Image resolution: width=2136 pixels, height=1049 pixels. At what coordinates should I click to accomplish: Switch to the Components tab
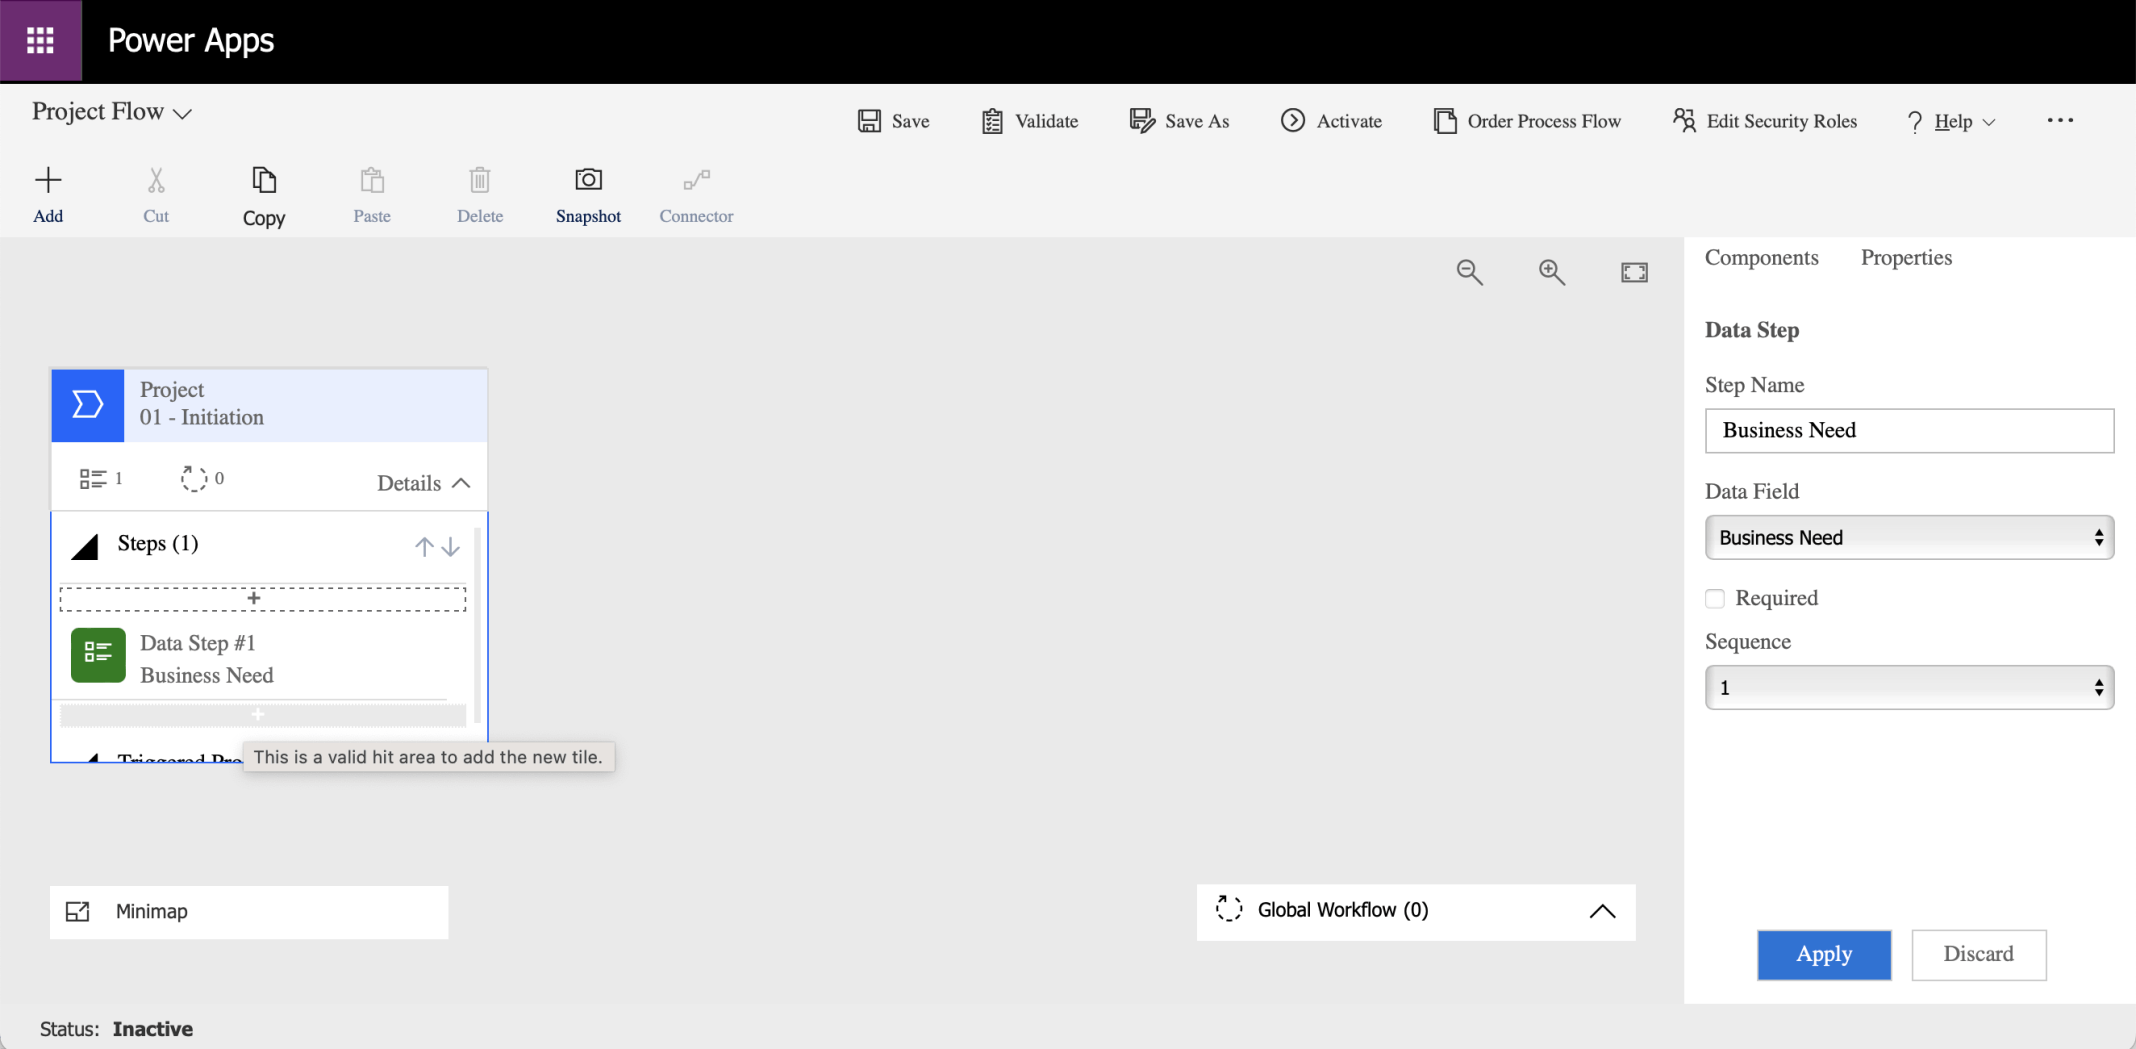pyautogui.click(x=1761, y=258)
